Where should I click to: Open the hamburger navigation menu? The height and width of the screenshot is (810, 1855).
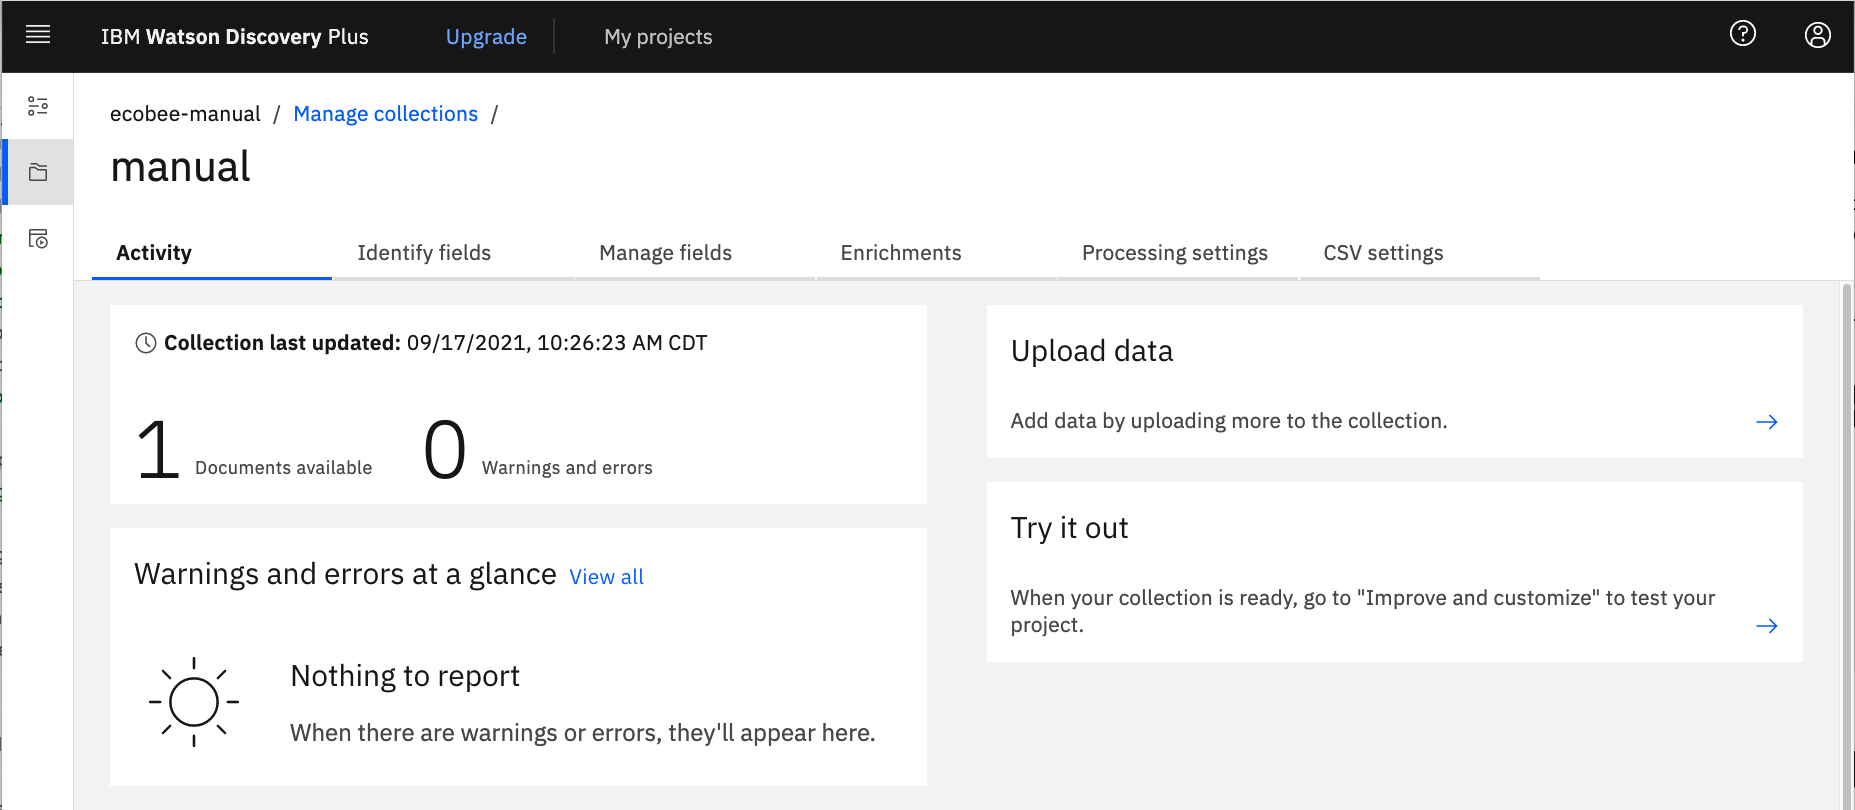tap(38, 36)
